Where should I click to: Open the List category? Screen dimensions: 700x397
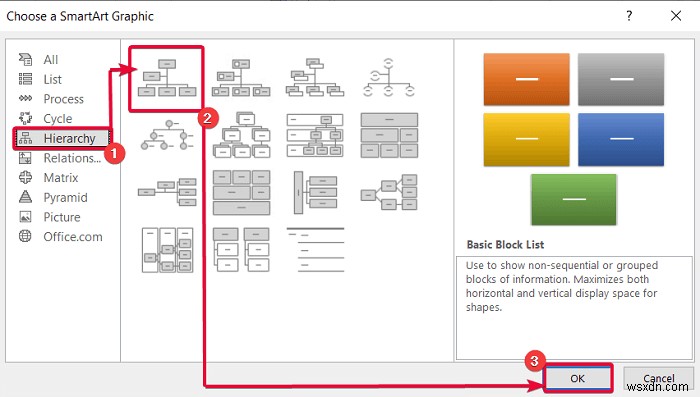click(52, 79)
